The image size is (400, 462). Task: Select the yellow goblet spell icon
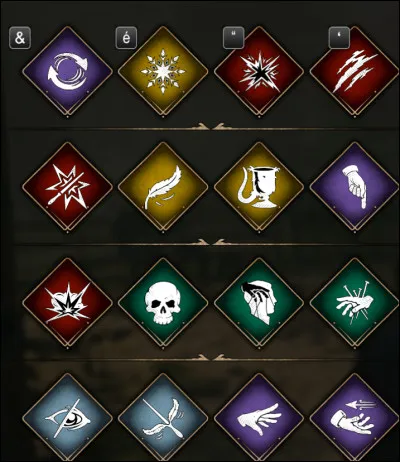tap(259, 187)
